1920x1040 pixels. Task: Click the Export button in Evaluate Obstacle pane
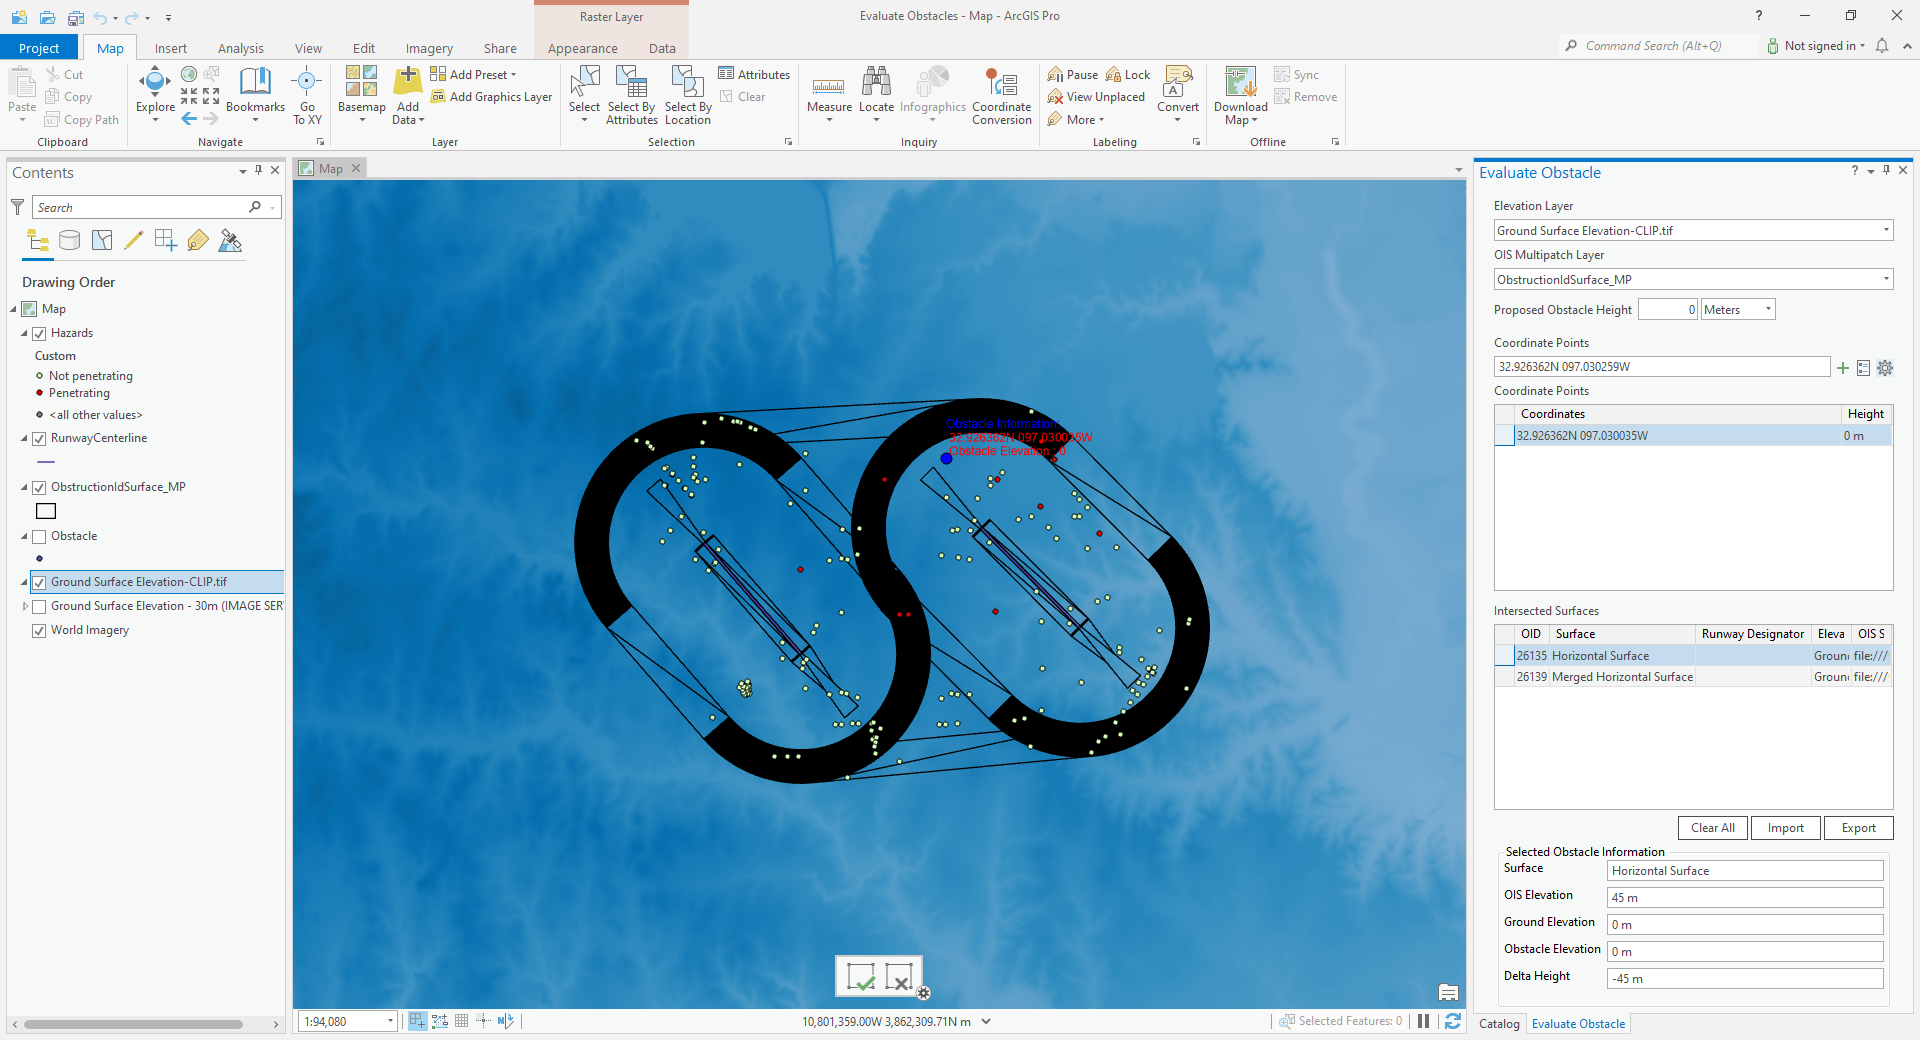click(1857, 828)
